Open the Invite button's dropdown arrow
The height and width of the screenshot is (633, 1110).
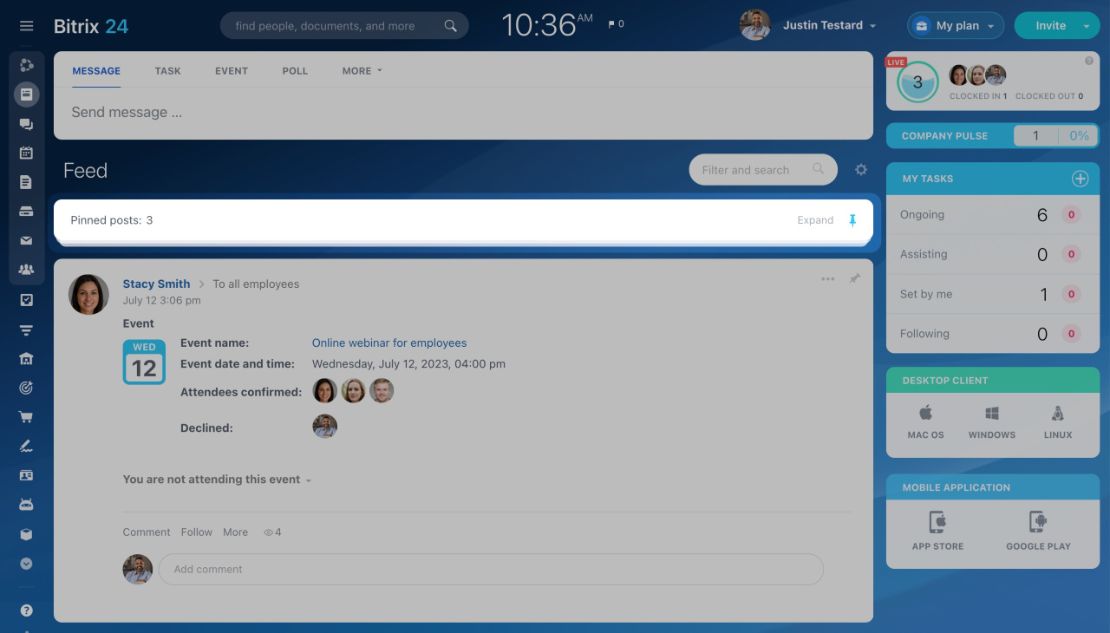(1086, 26)
